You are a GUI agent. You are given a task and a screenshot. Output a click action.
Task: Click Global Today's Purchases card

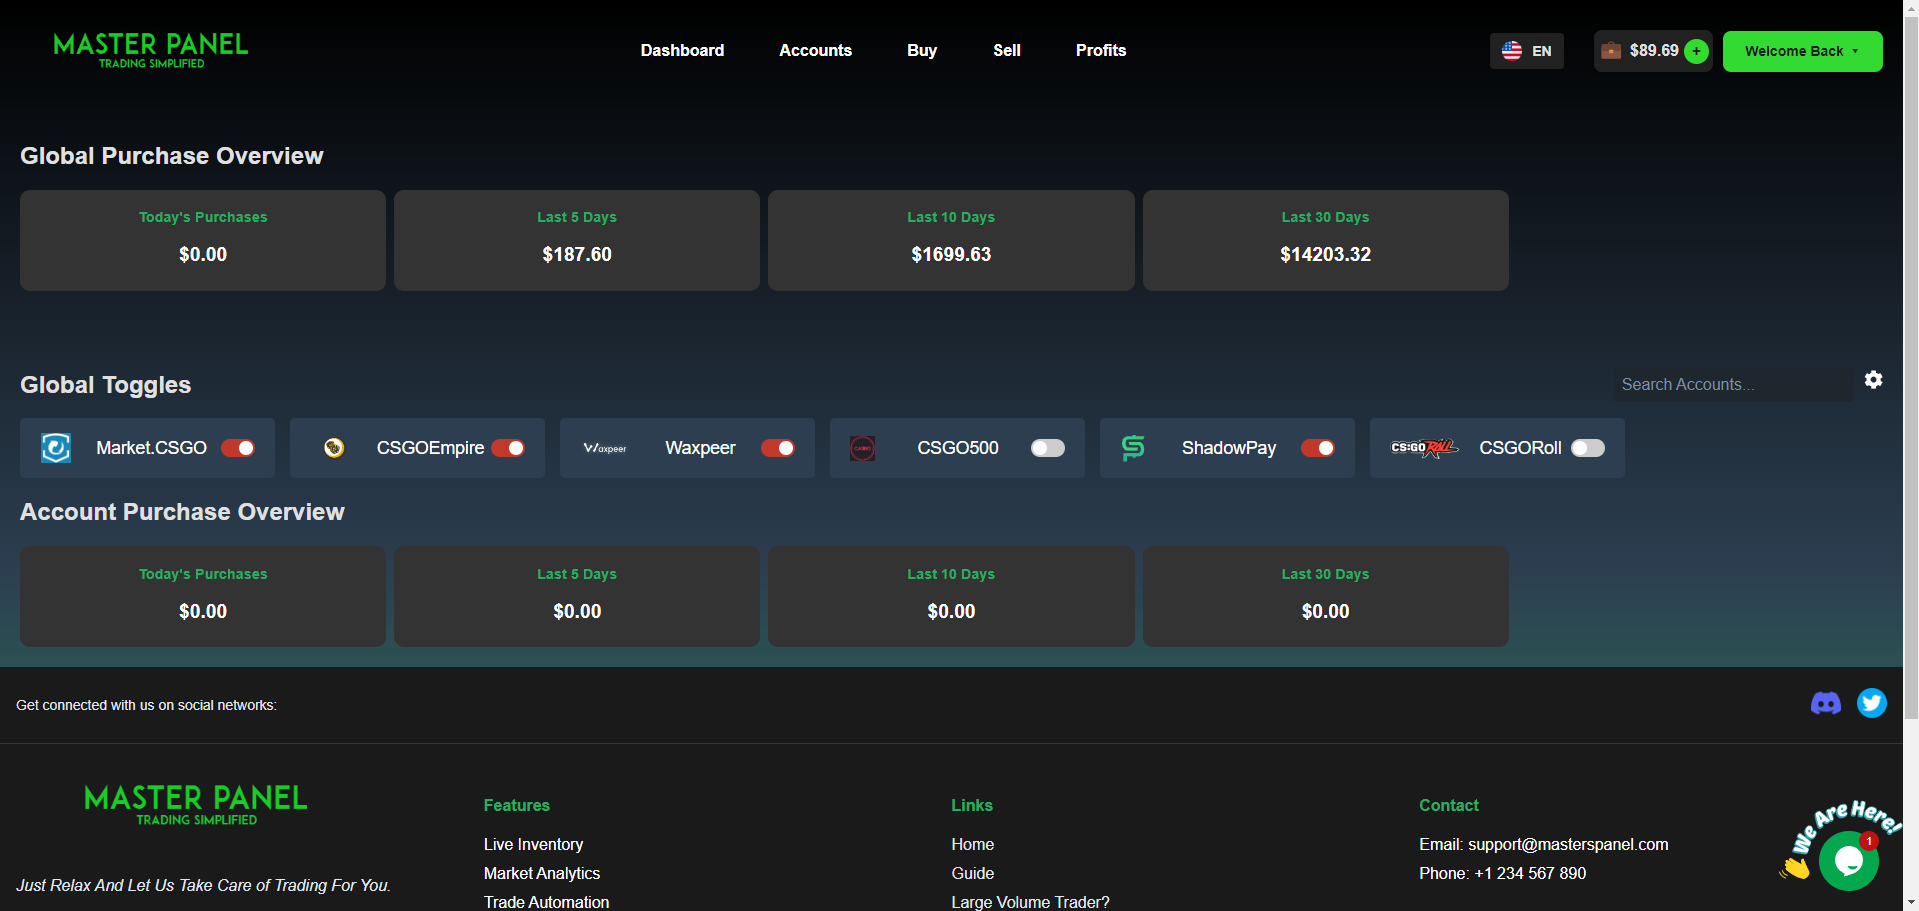(x=203, y=241)
